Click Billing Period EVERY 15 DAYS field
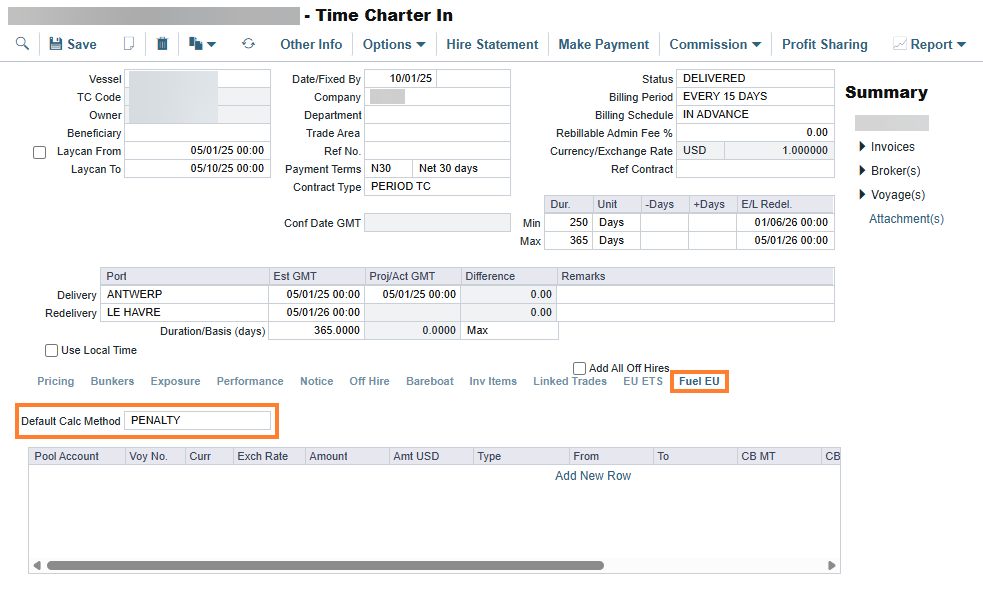The image size is (983, 595). pos(755,97)
